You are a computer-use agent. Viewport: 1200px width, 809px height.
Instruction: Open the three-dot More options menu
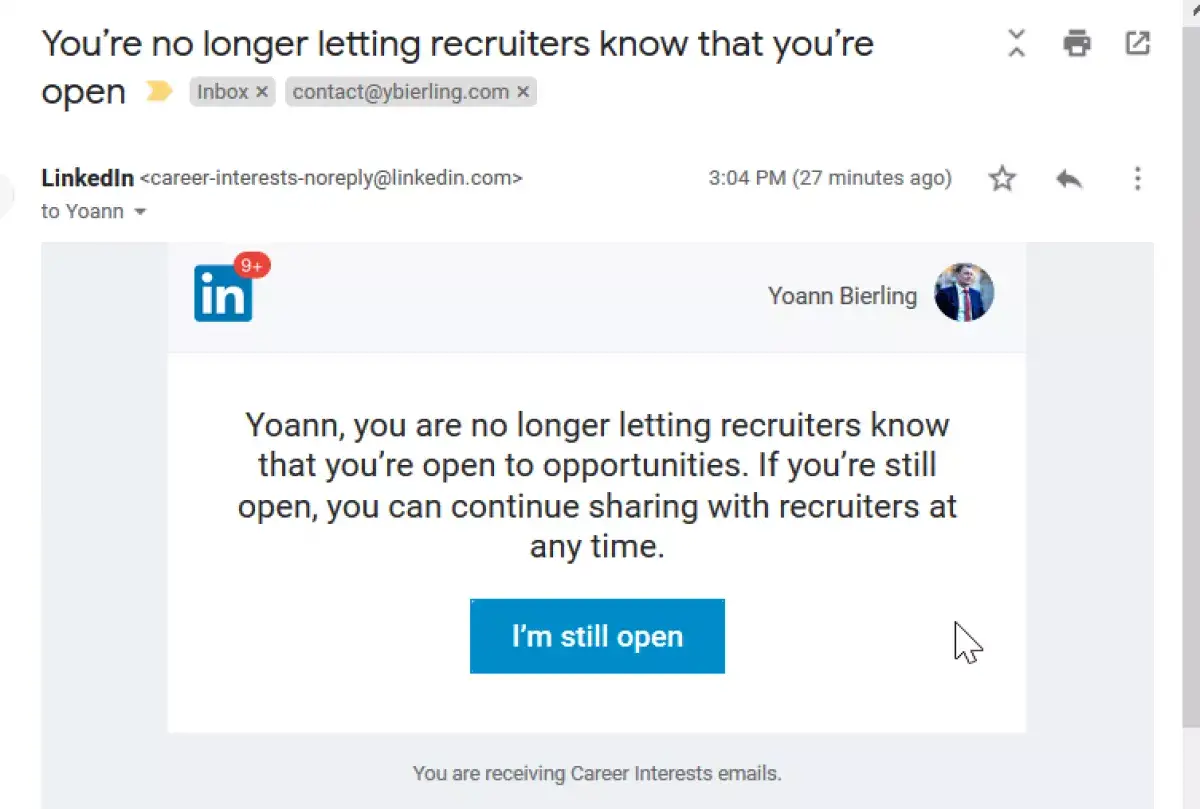1137,179
